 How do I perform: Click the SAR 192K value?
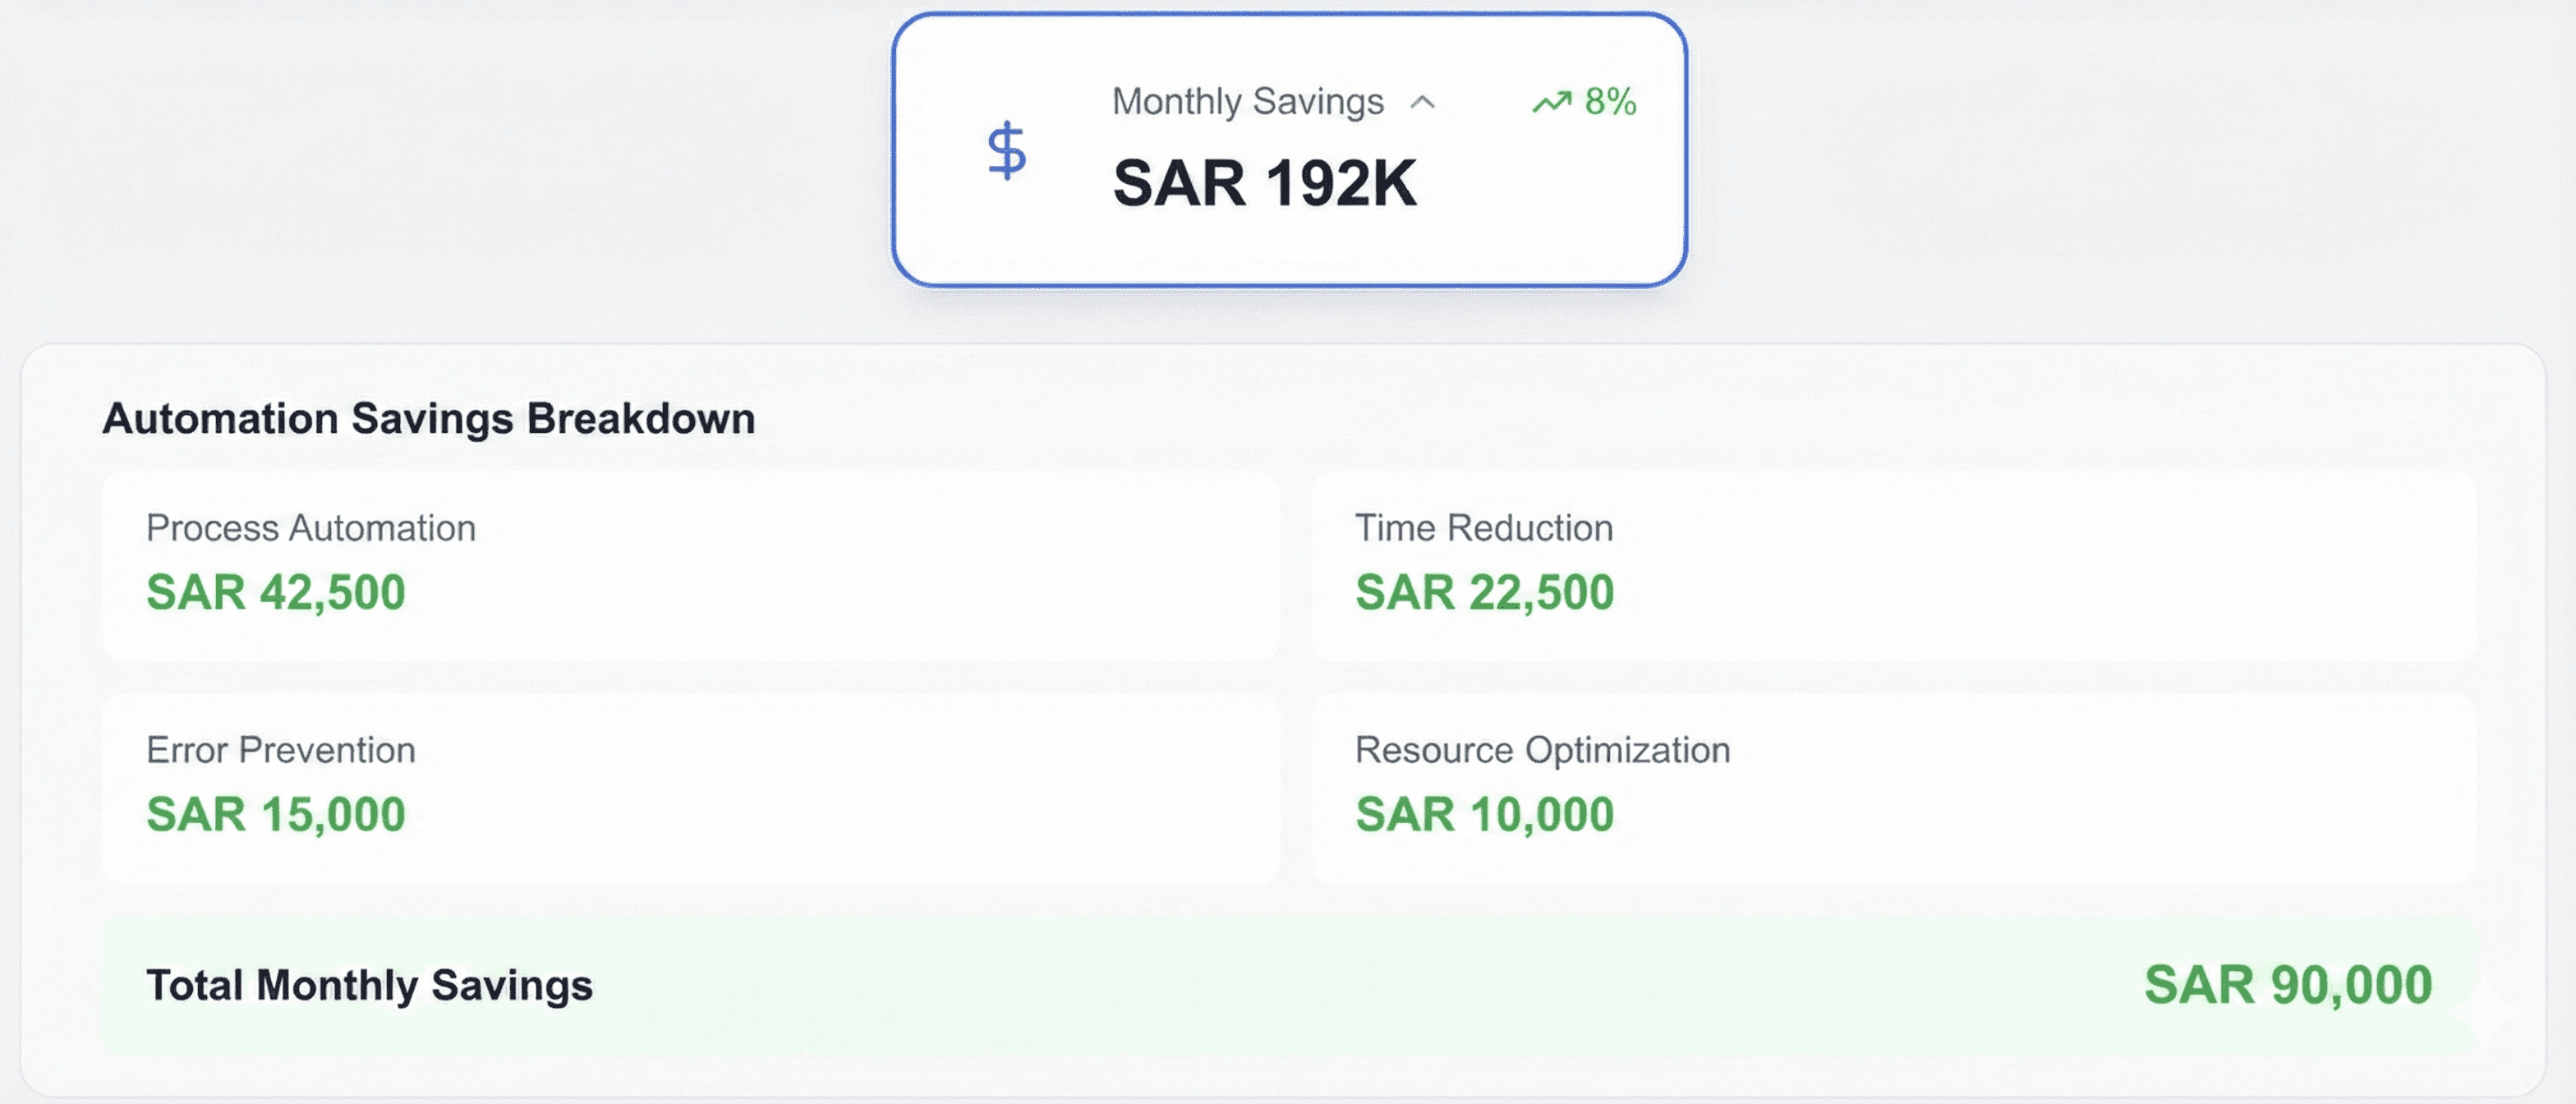[x=1264, y=184]
